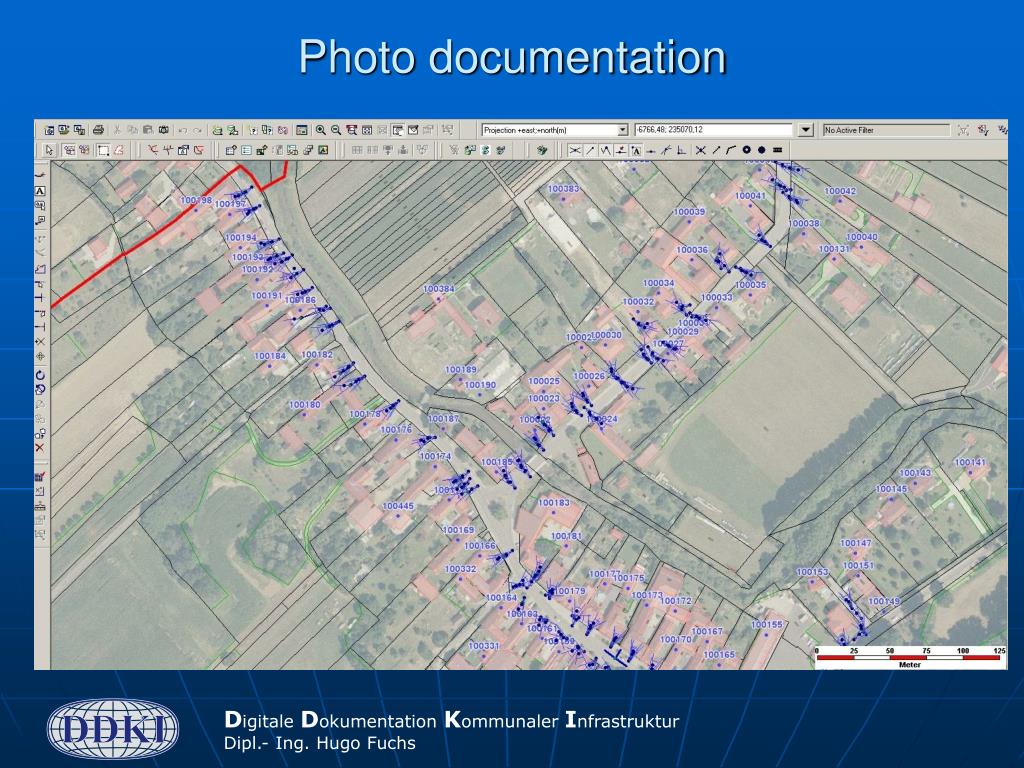Select the rectangle selection box tool
Screen dimensions: 1024x768
tap(103, 150)
